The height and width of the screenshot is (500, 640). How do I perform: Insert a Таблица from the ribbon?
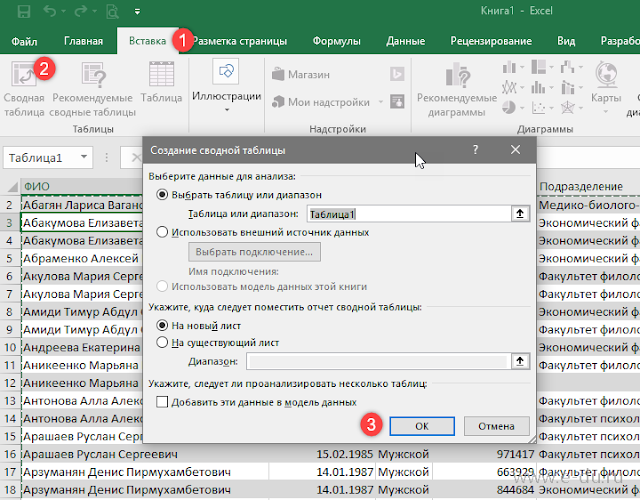(161, 82)
